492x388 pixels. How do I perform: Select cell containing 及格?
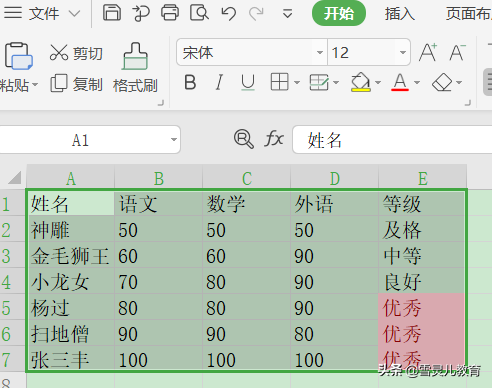[x=422, y=230]
